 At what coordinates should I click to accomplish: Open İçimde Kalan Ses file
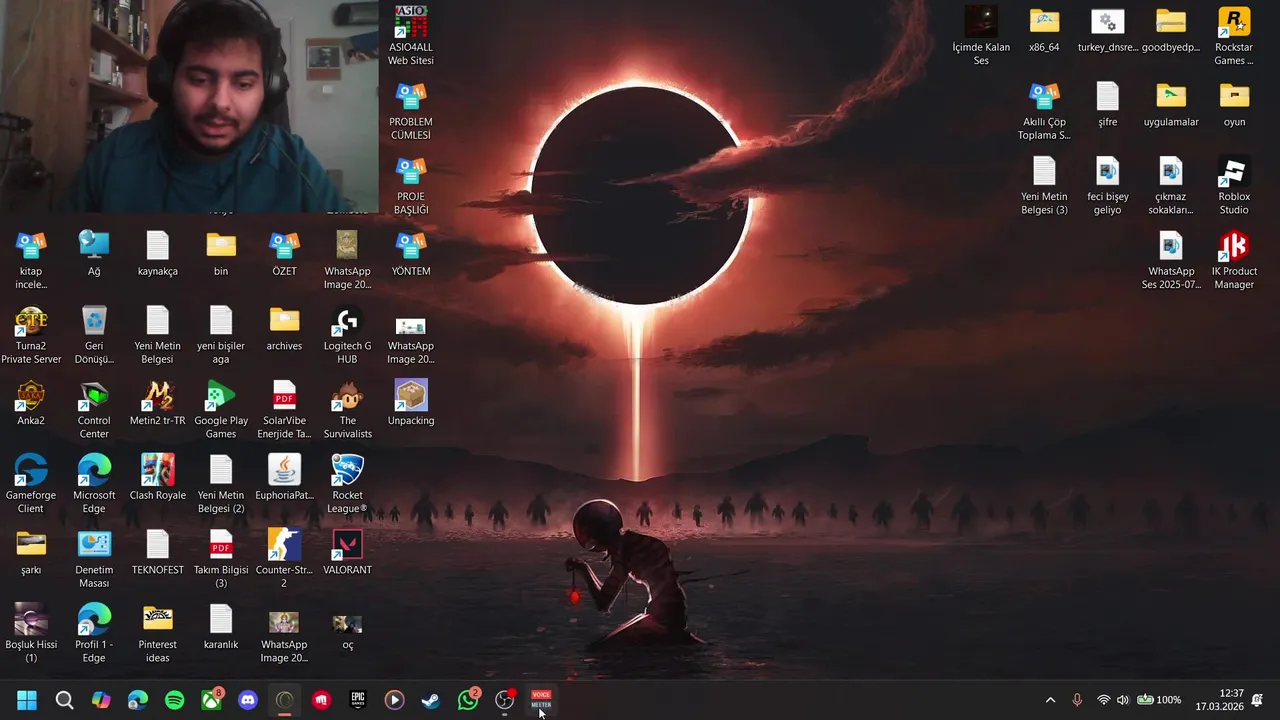[981, 35]
